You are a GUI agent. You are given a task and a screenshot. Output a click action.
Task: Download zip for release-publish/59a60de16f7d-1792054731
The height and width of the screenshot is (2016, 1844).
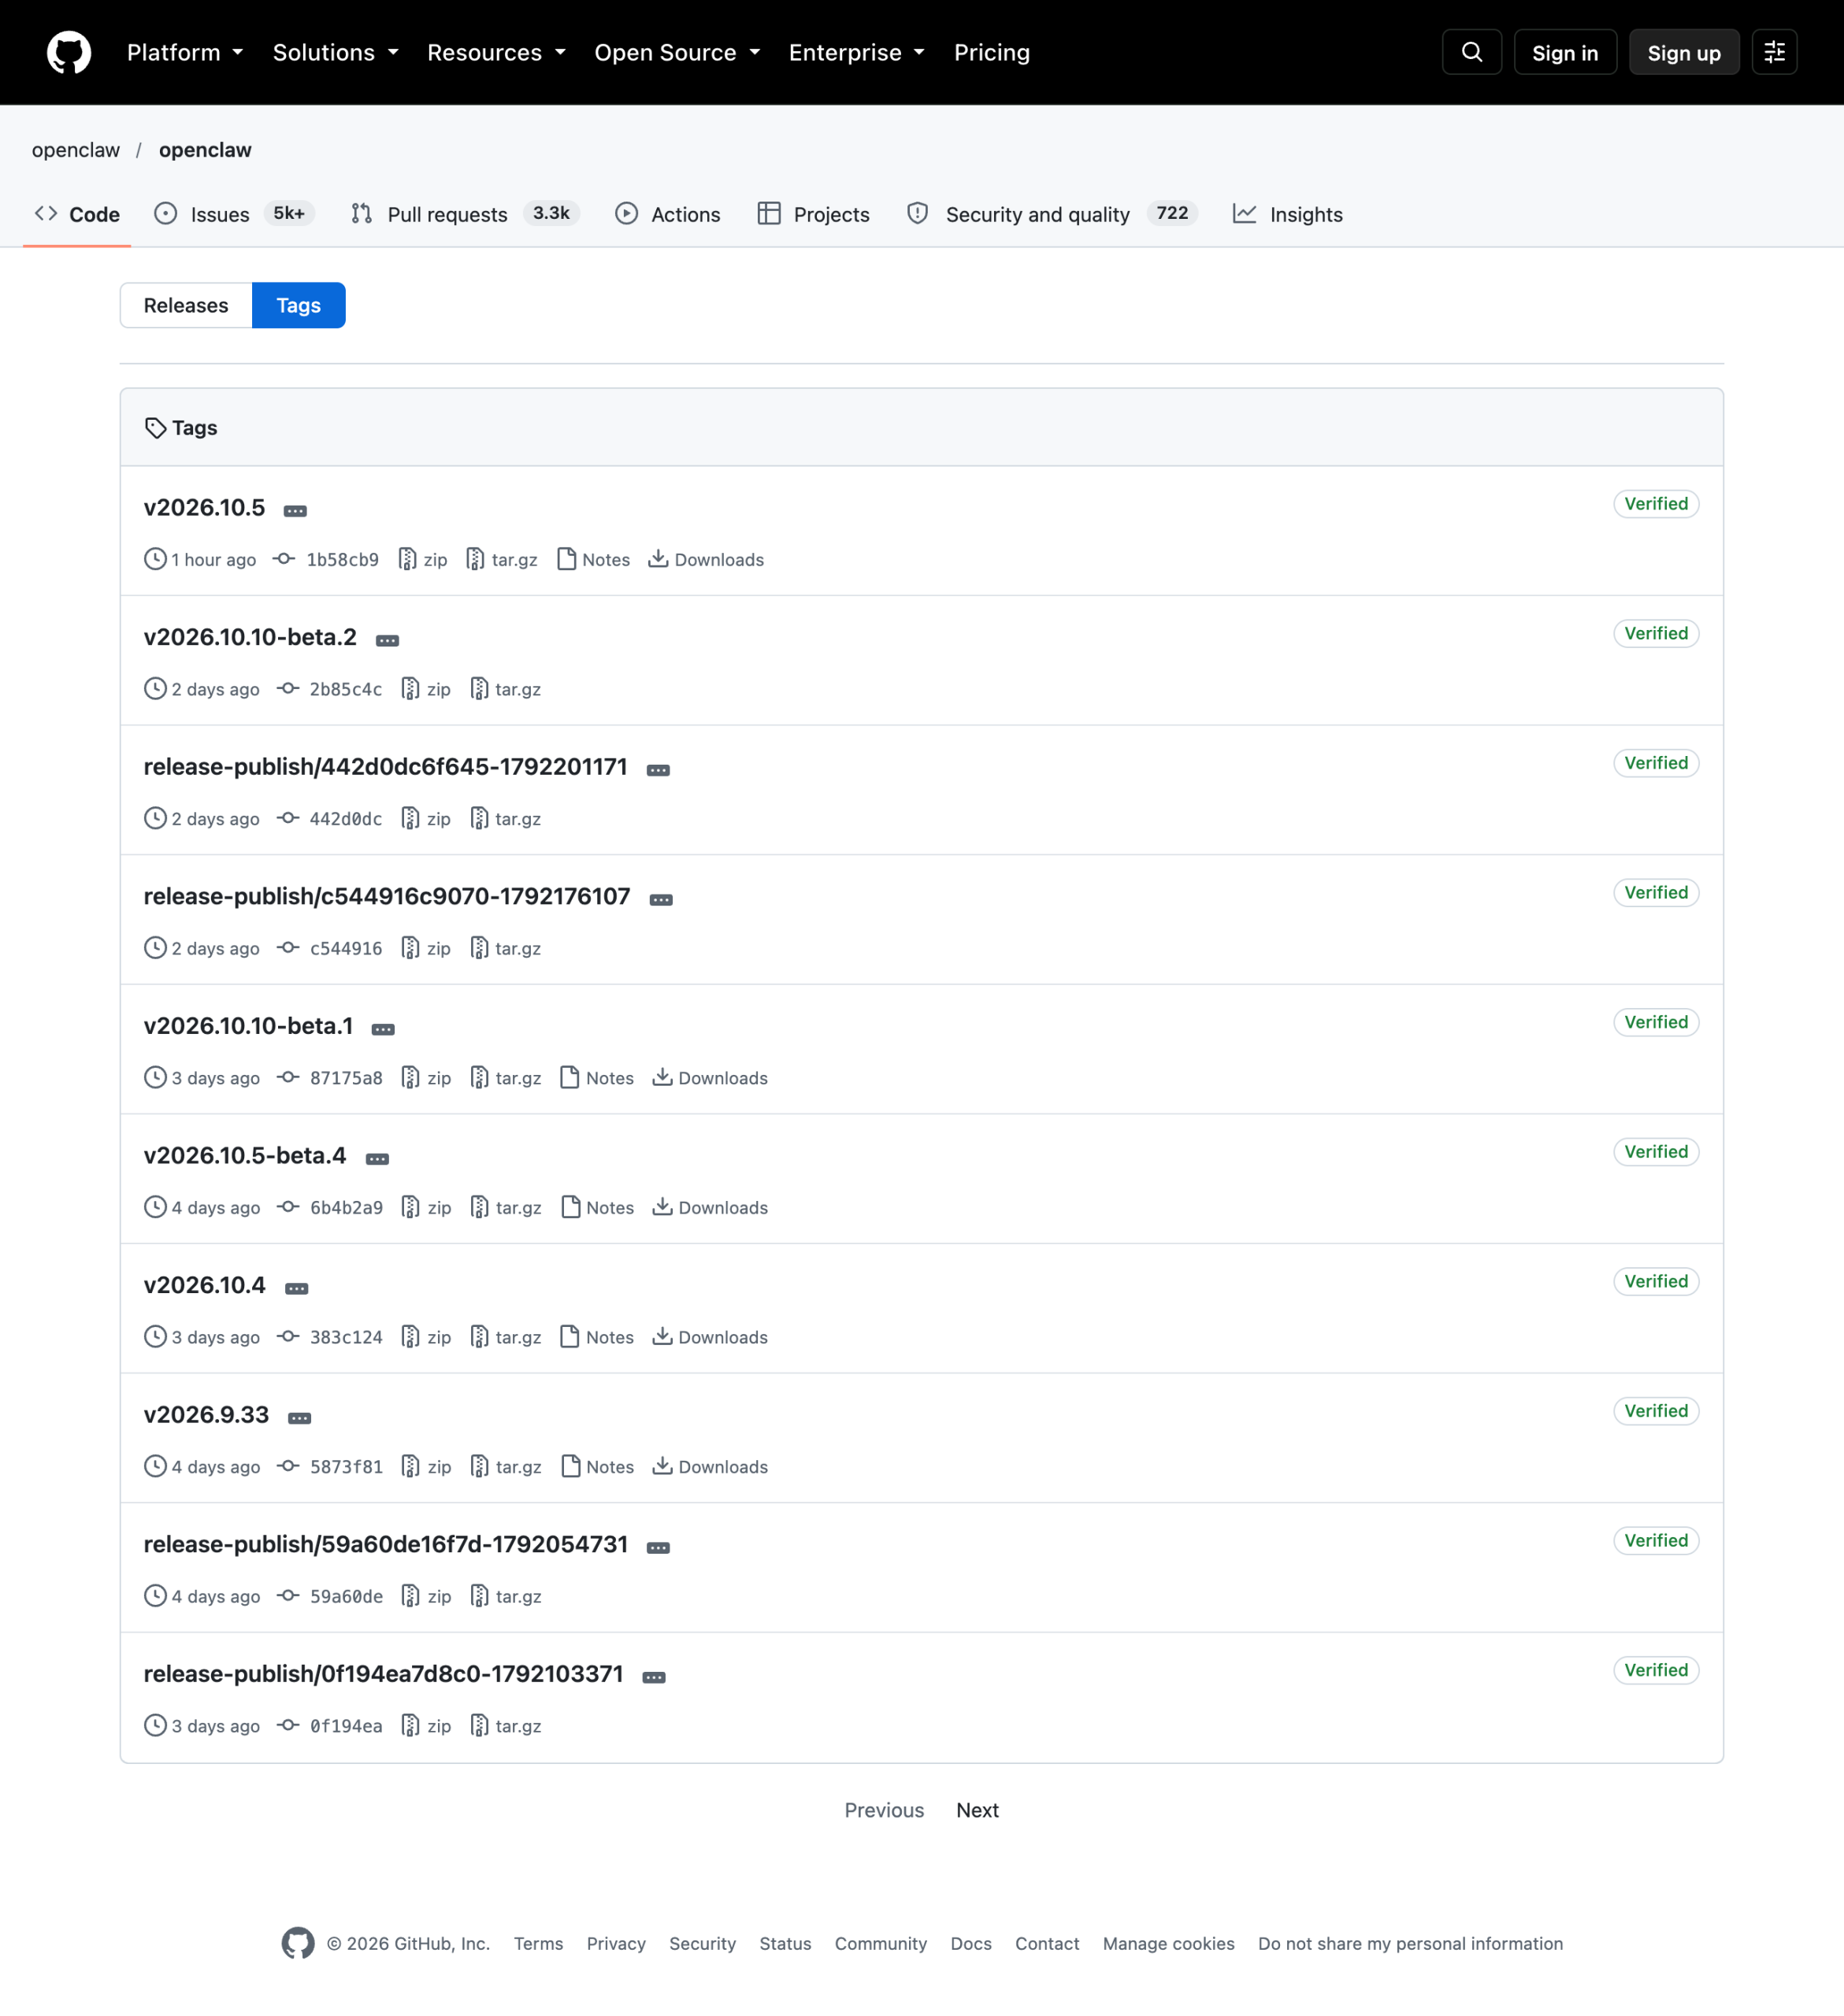(x=427, y=1596)
